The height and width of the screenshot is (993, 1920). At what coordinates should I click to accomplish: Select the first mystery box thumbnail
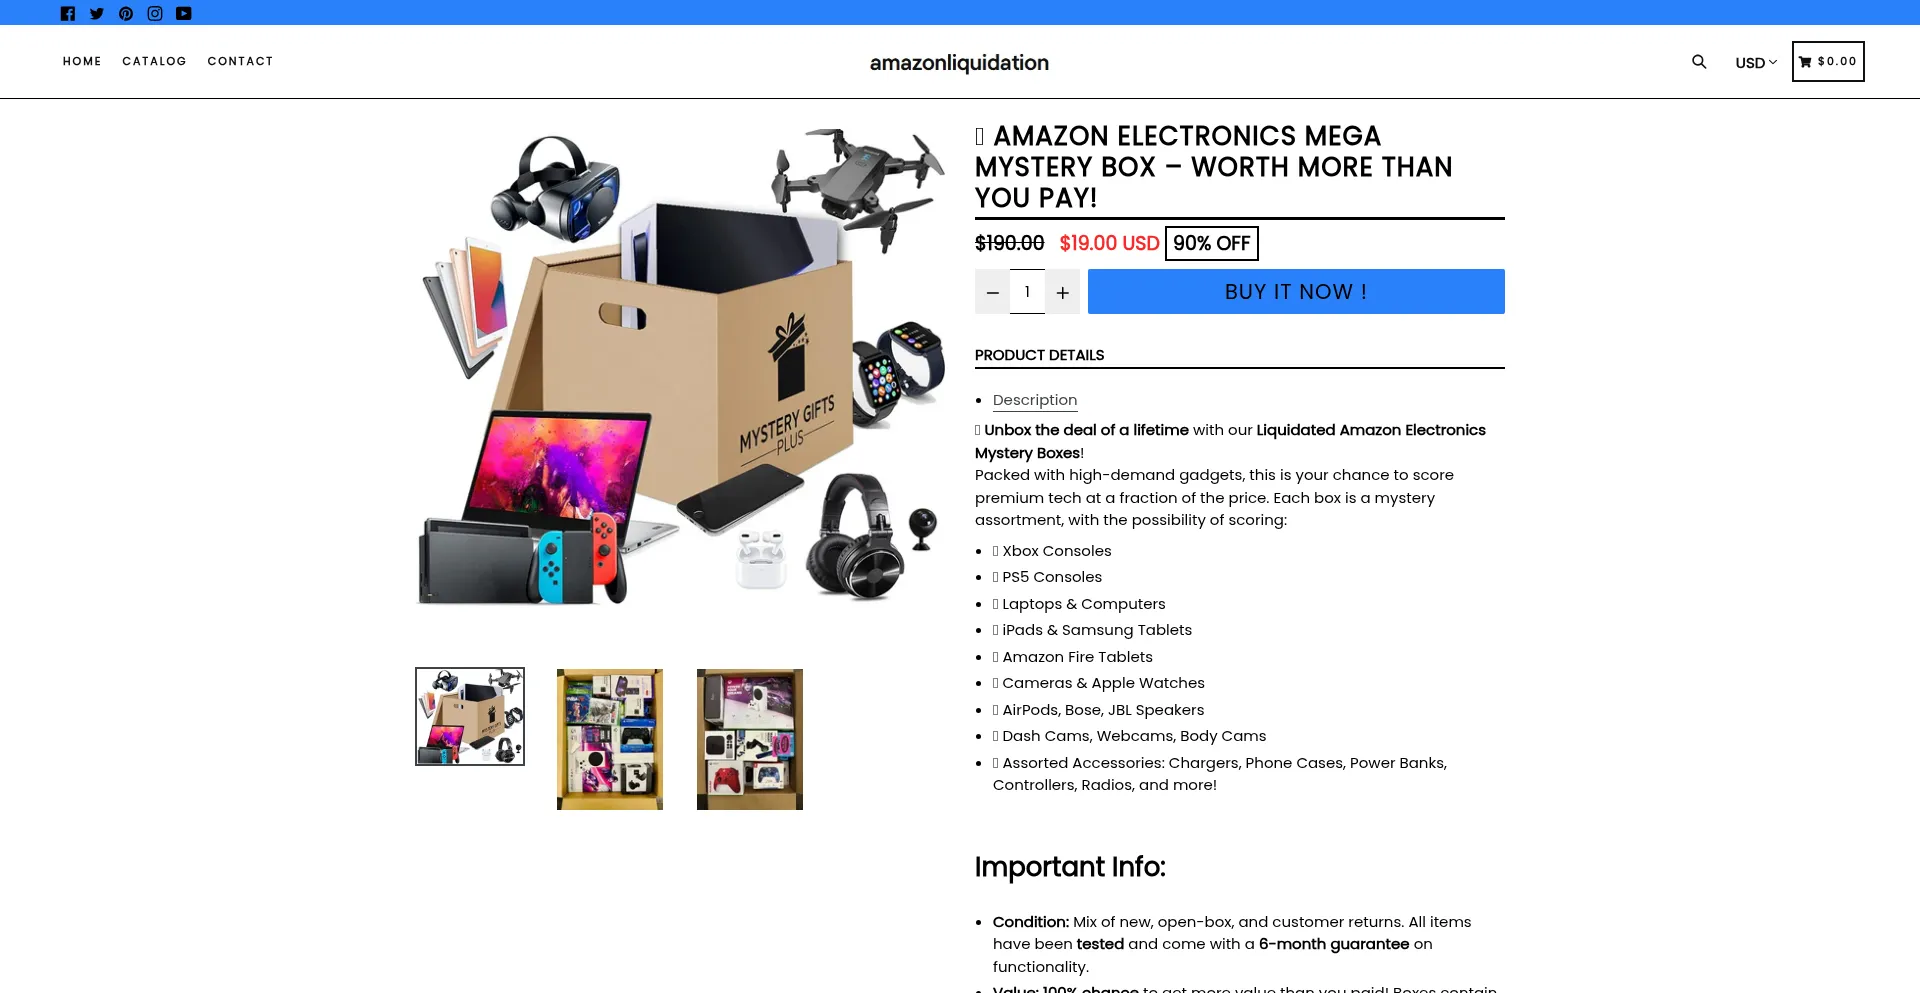point(470,716)
